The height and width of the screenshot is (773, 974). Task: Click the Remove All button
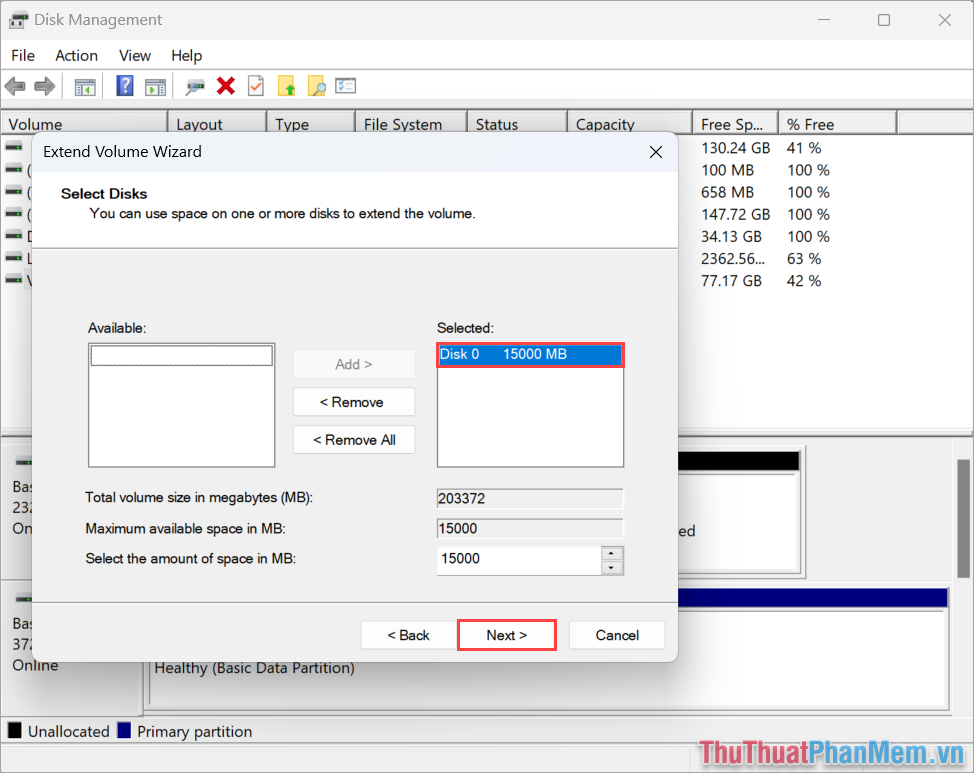coord(354,439)
